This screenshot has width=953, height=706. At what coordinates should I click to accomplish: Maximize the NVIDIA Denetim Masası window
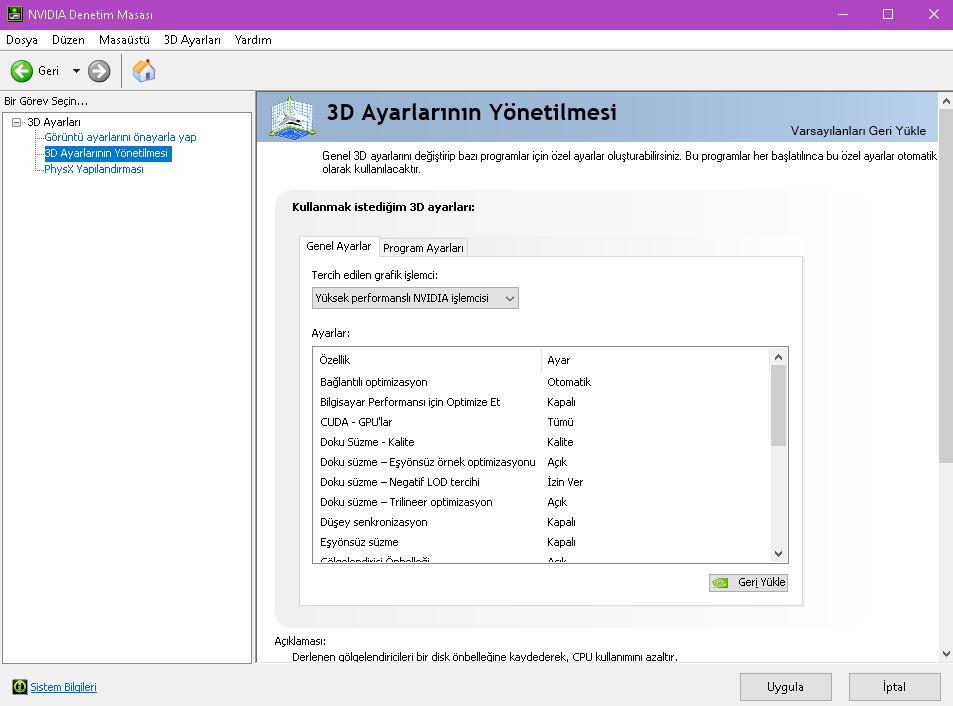point(888,15)
